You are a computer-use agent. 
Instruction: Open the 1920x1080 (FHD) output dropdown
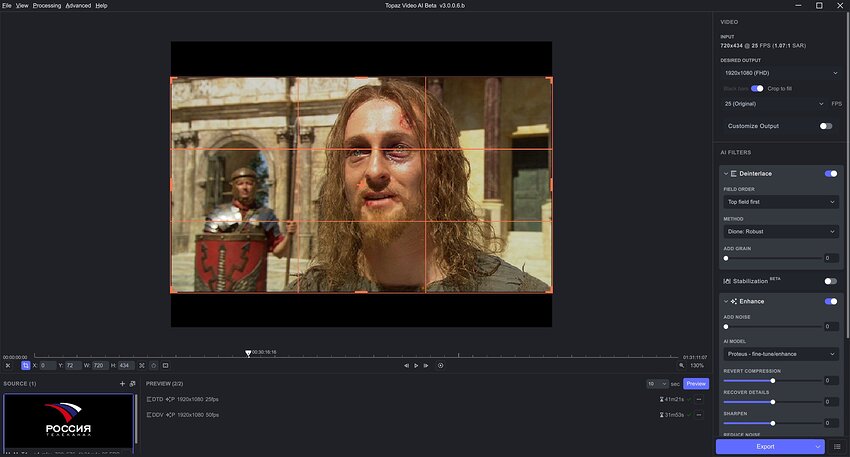click(781, 73)
